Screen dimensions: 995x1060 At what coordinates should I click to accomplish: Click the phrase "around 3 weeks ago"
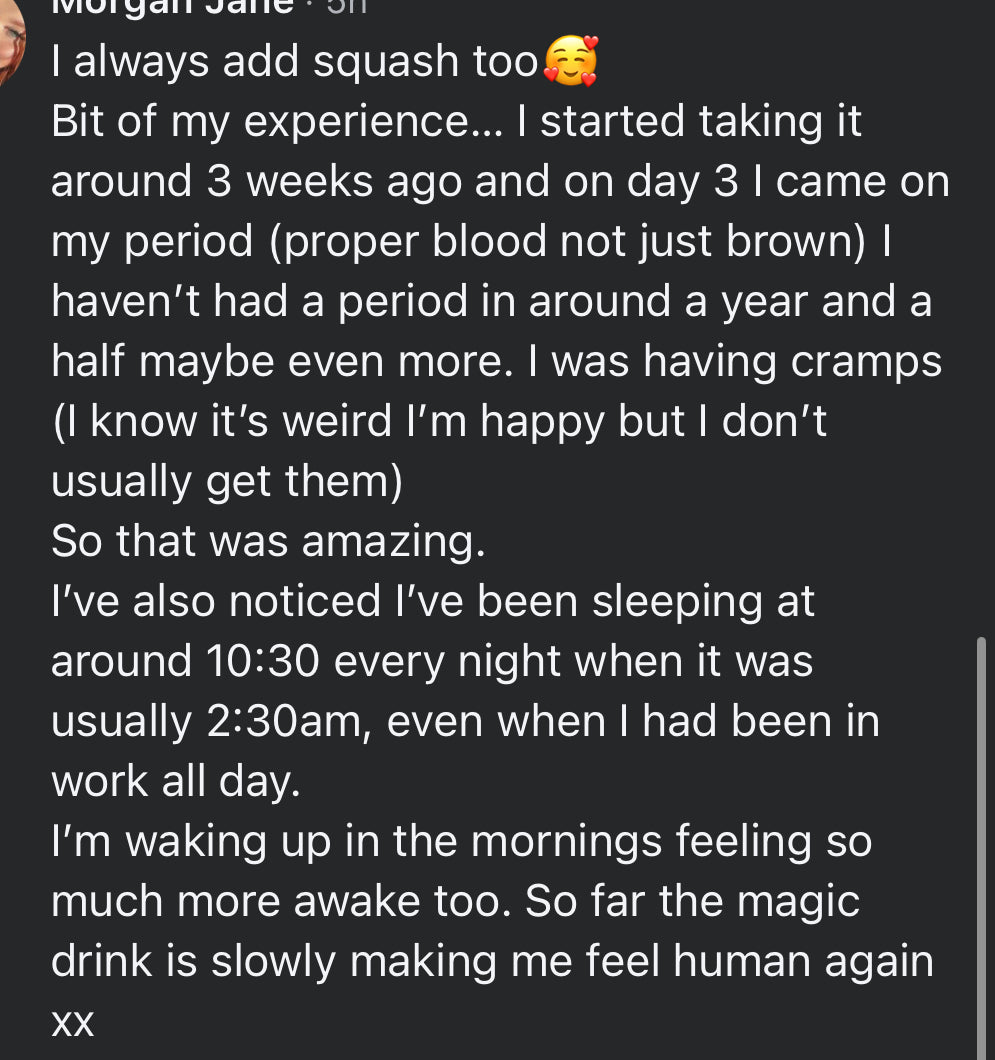click(257, 183)
